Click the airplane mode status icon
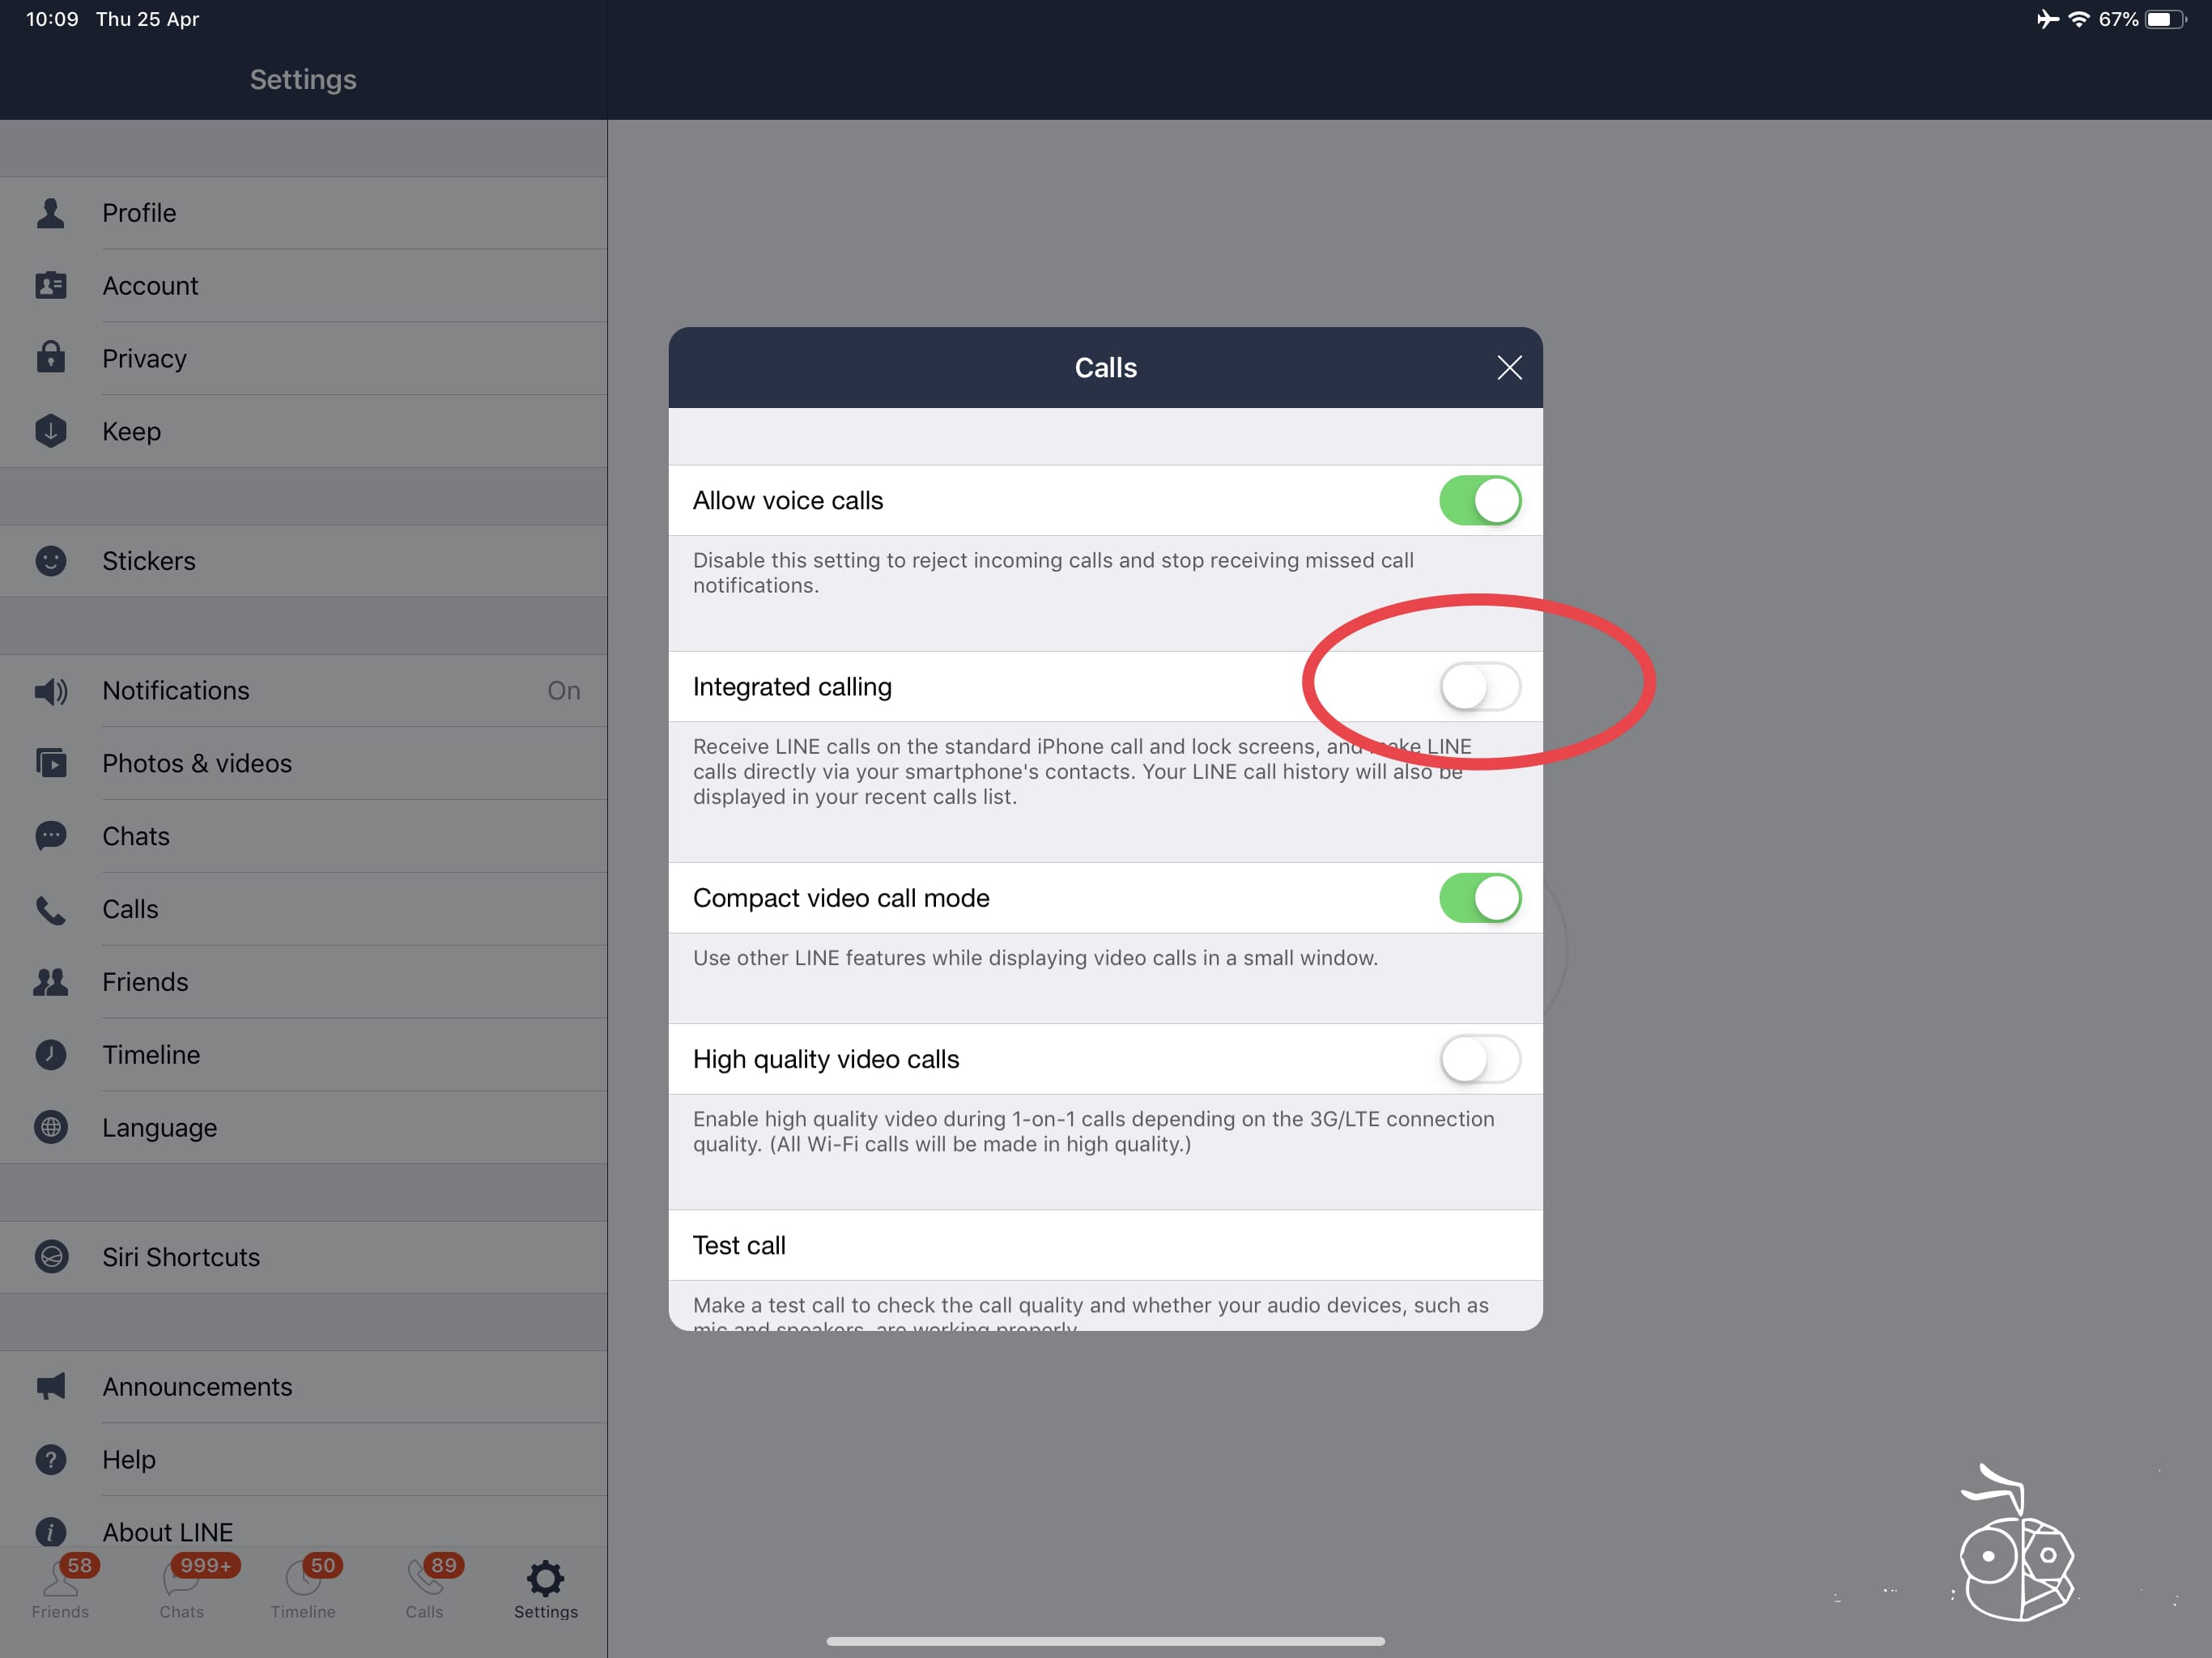Screen dimensions: 2212x1658 point(2047,19)
